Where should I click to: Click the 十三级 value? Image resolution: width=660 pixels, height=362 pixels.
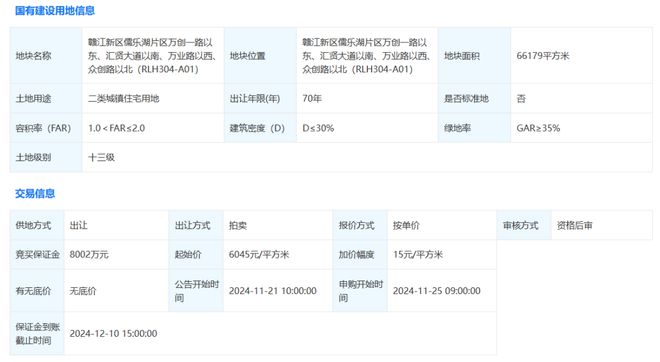point(101,158)
